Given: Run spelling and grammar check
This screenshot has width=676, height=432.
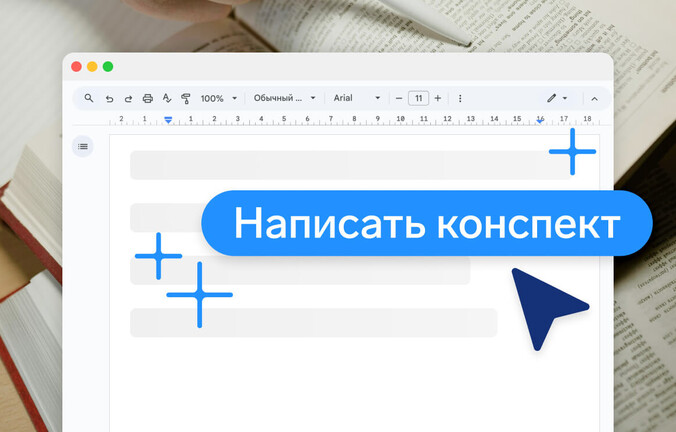Looking at the screenshot, I should point(166,98).
